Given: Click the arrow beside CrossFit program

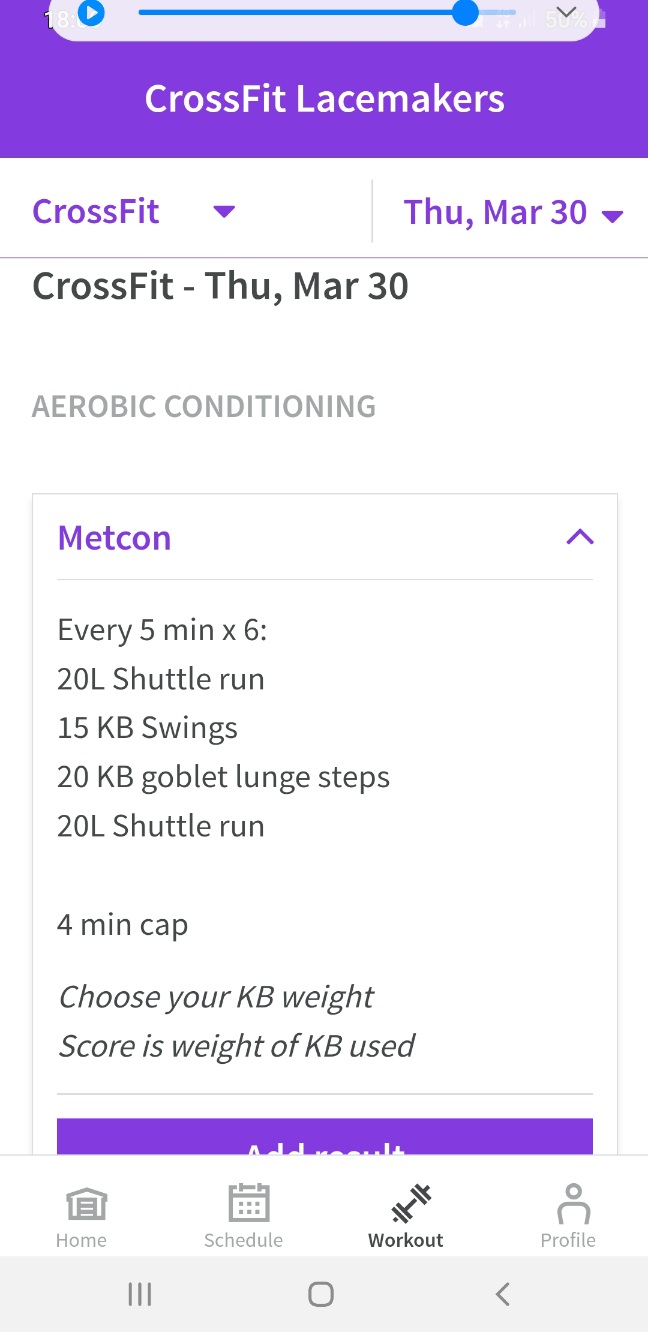Looking at the screenshot, I should (x=224, y=212).
